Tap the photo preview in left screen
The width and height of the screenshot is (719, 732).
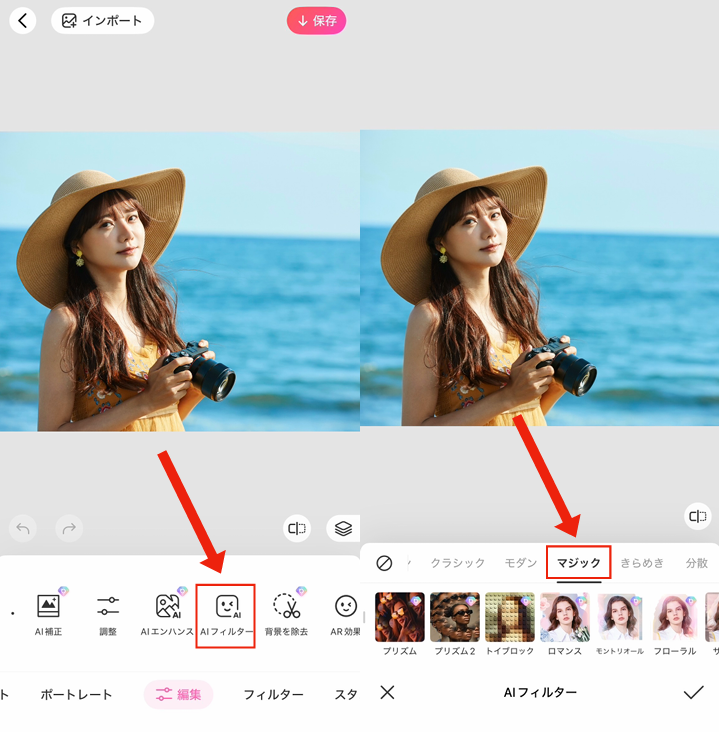[180, 281]
